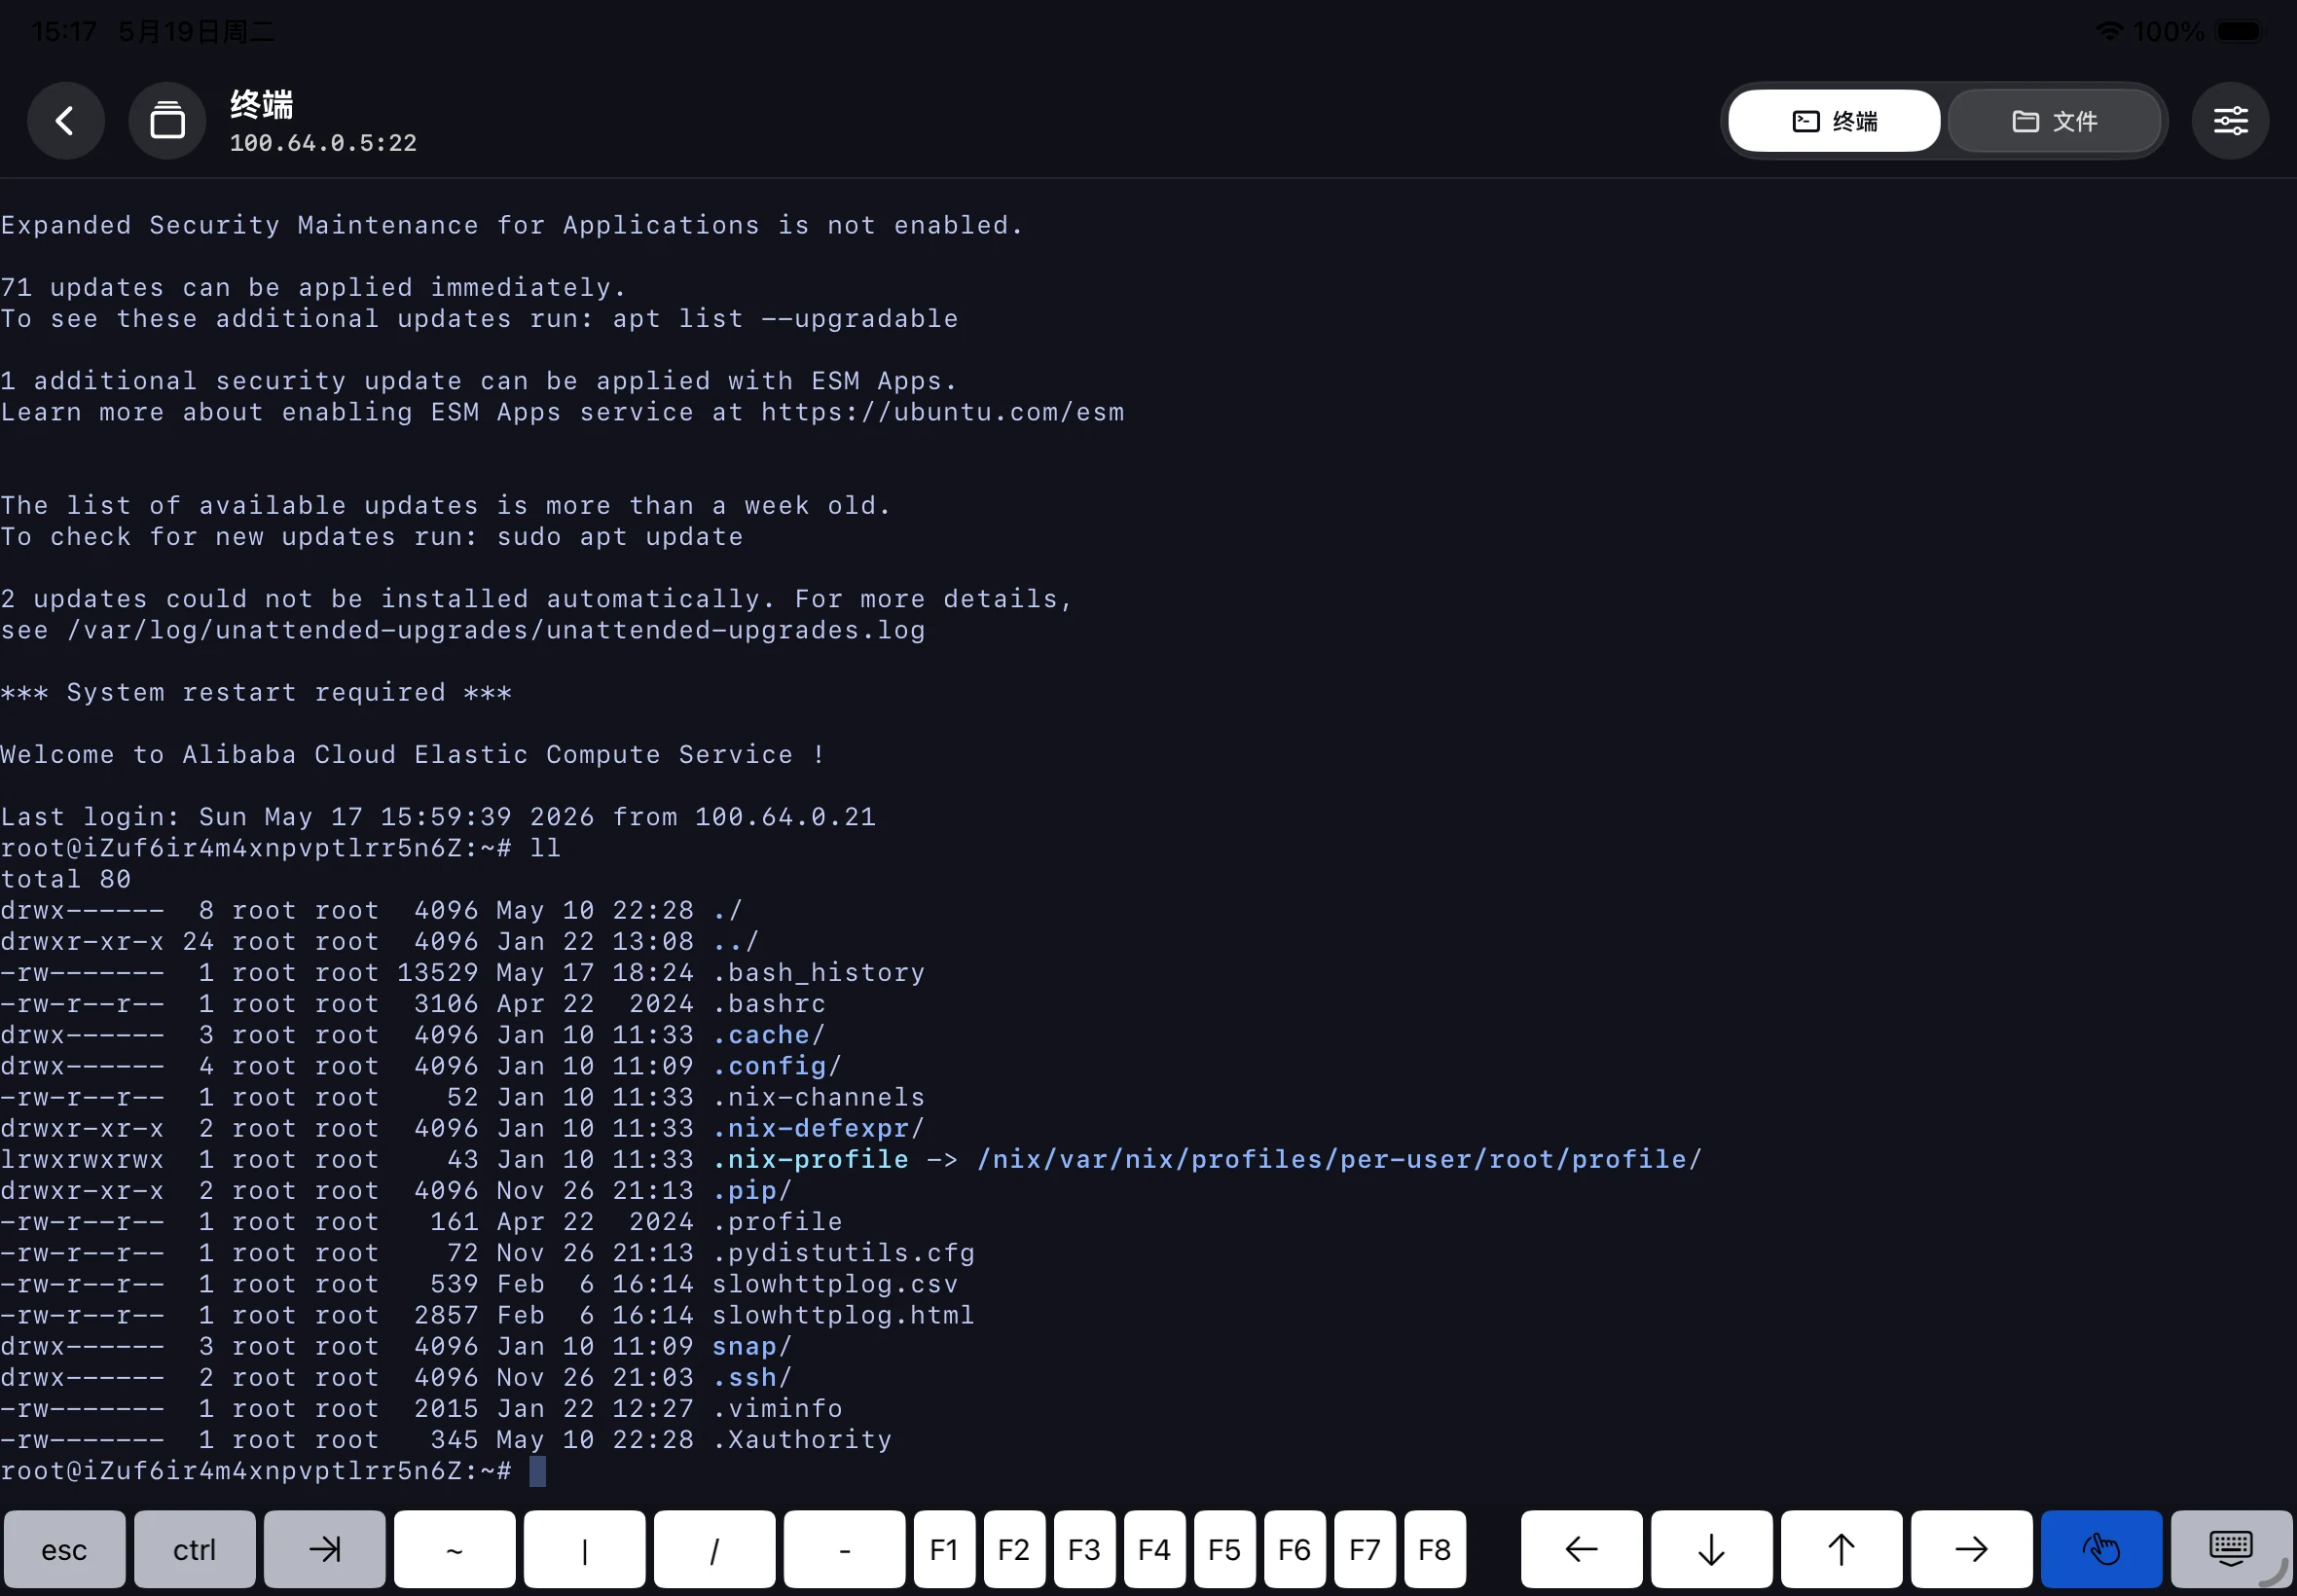The width and height of the screenshot is (2297, 1596).
Task: Tap the up arrow key
Action: click(1842, 1549)
